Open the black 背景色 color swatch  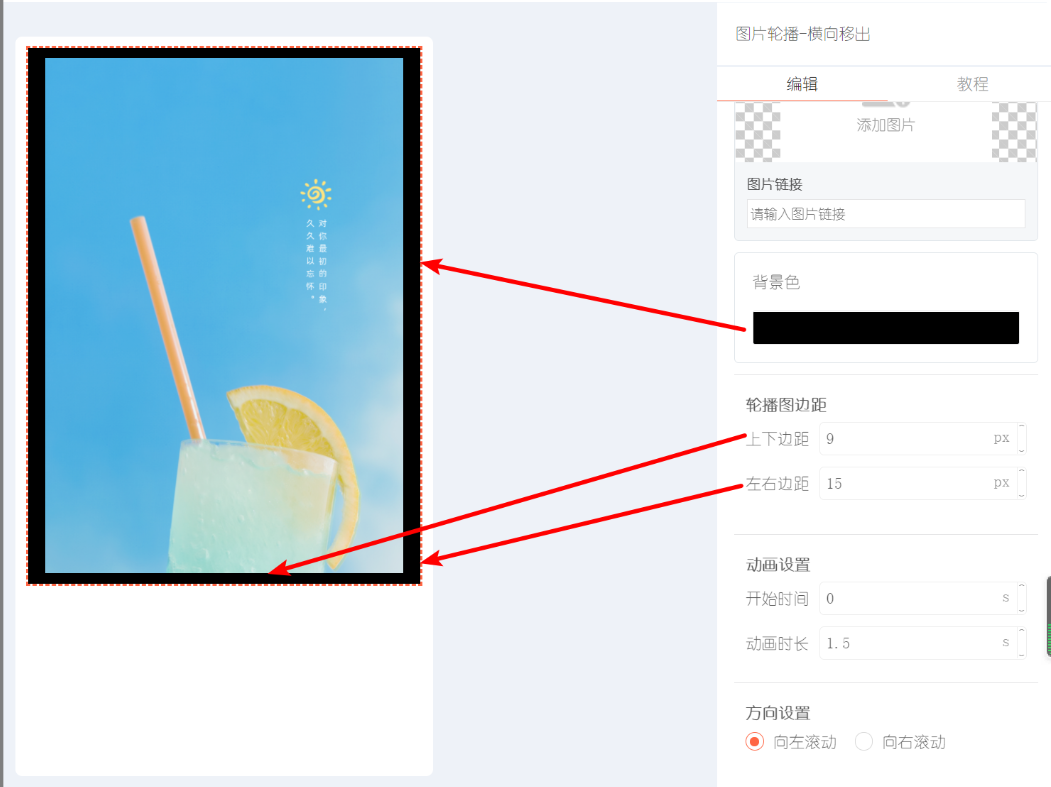[x=885, y=328]
